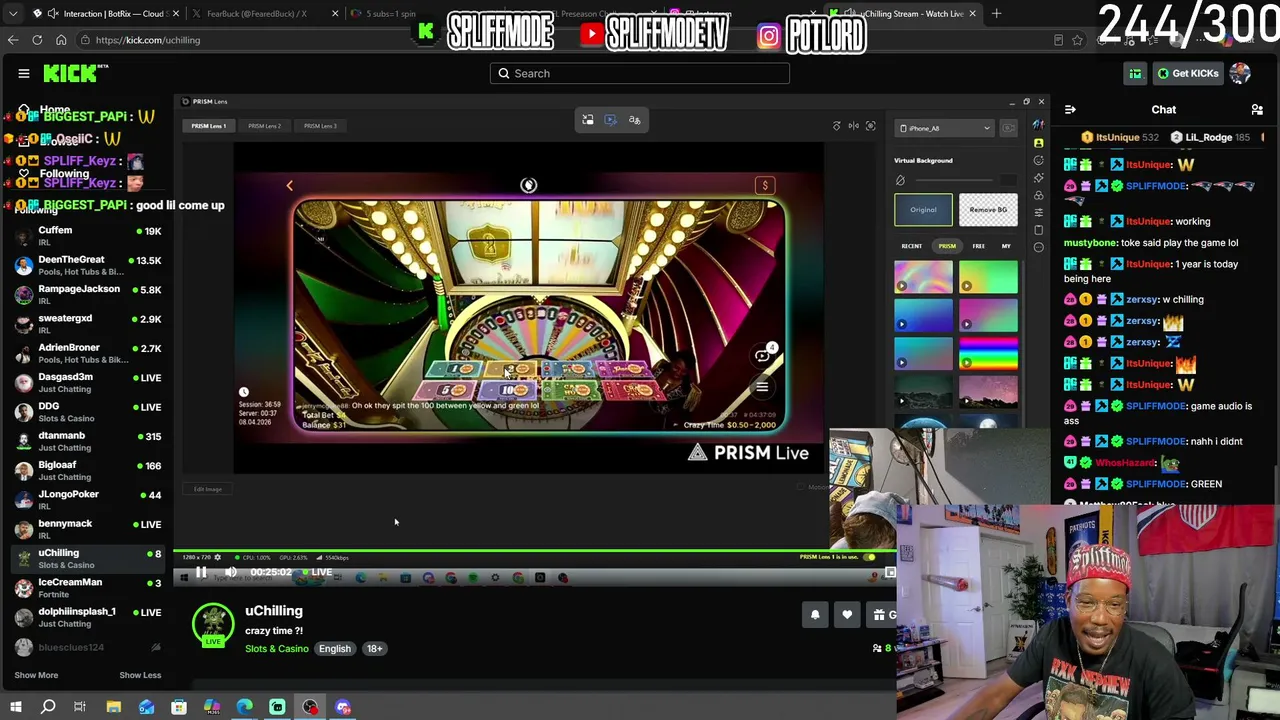This screenshot has width=1280, height=720.
Task: Collapse the chat panel with the arrow icon
Action: coord(1070,110)
